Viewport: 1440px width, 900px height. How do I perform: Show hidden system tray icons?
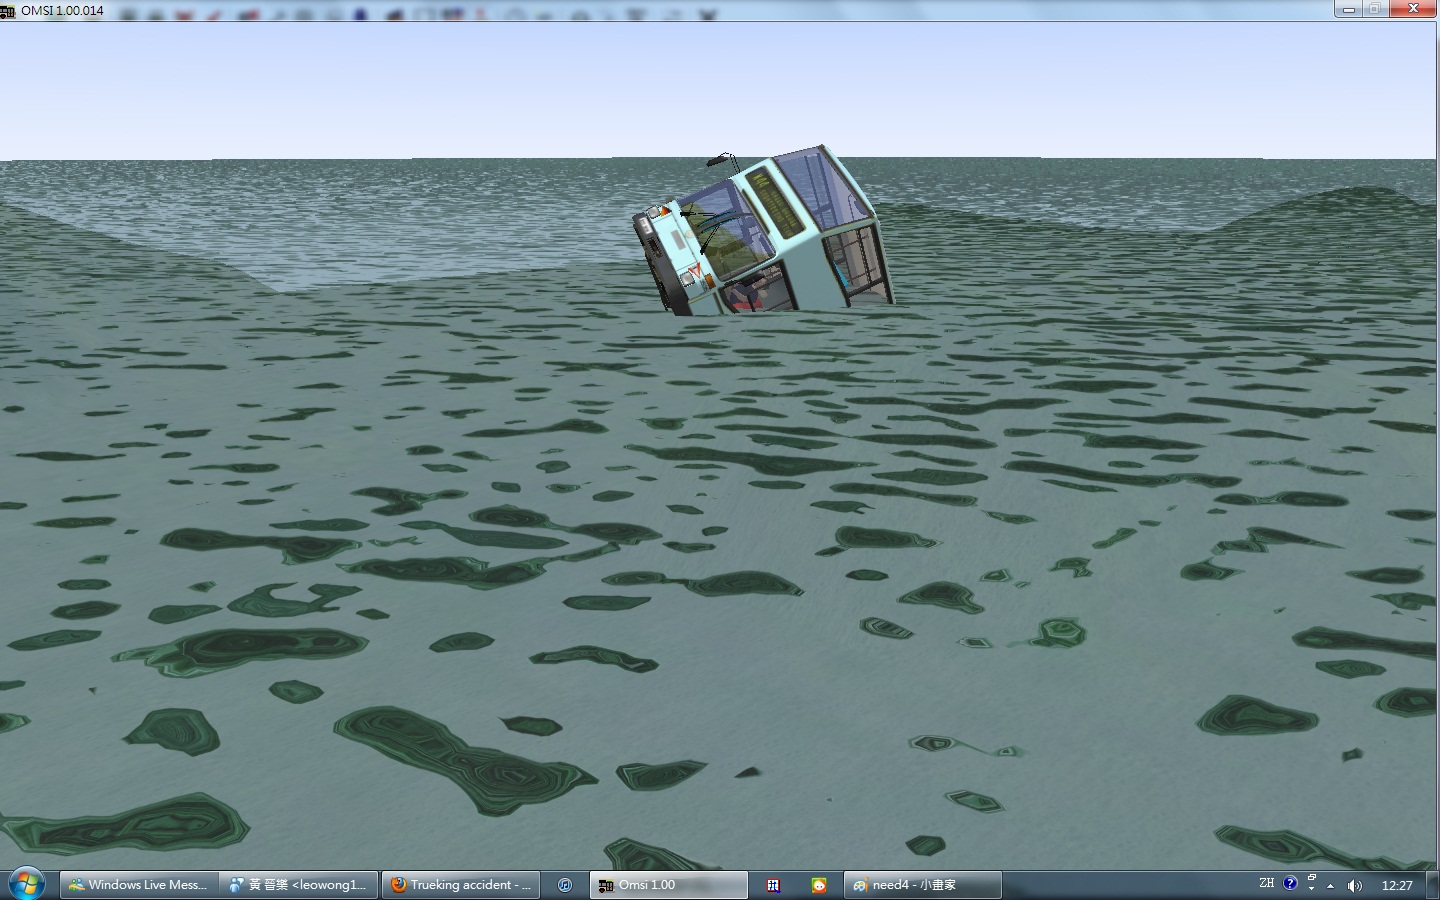(x=1330, y=886)
